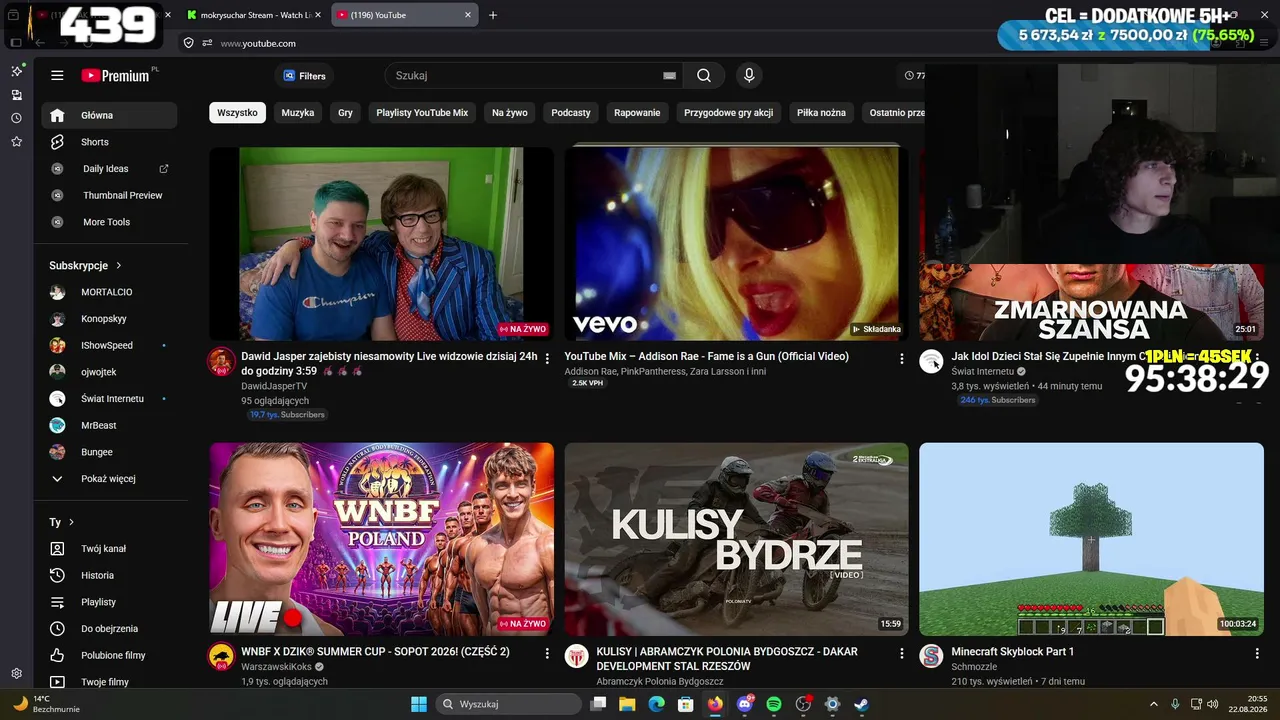Show hidden system tray icons
Image resolution: width=1280 pixels, height=720 pixels.
click(1153, 704)
